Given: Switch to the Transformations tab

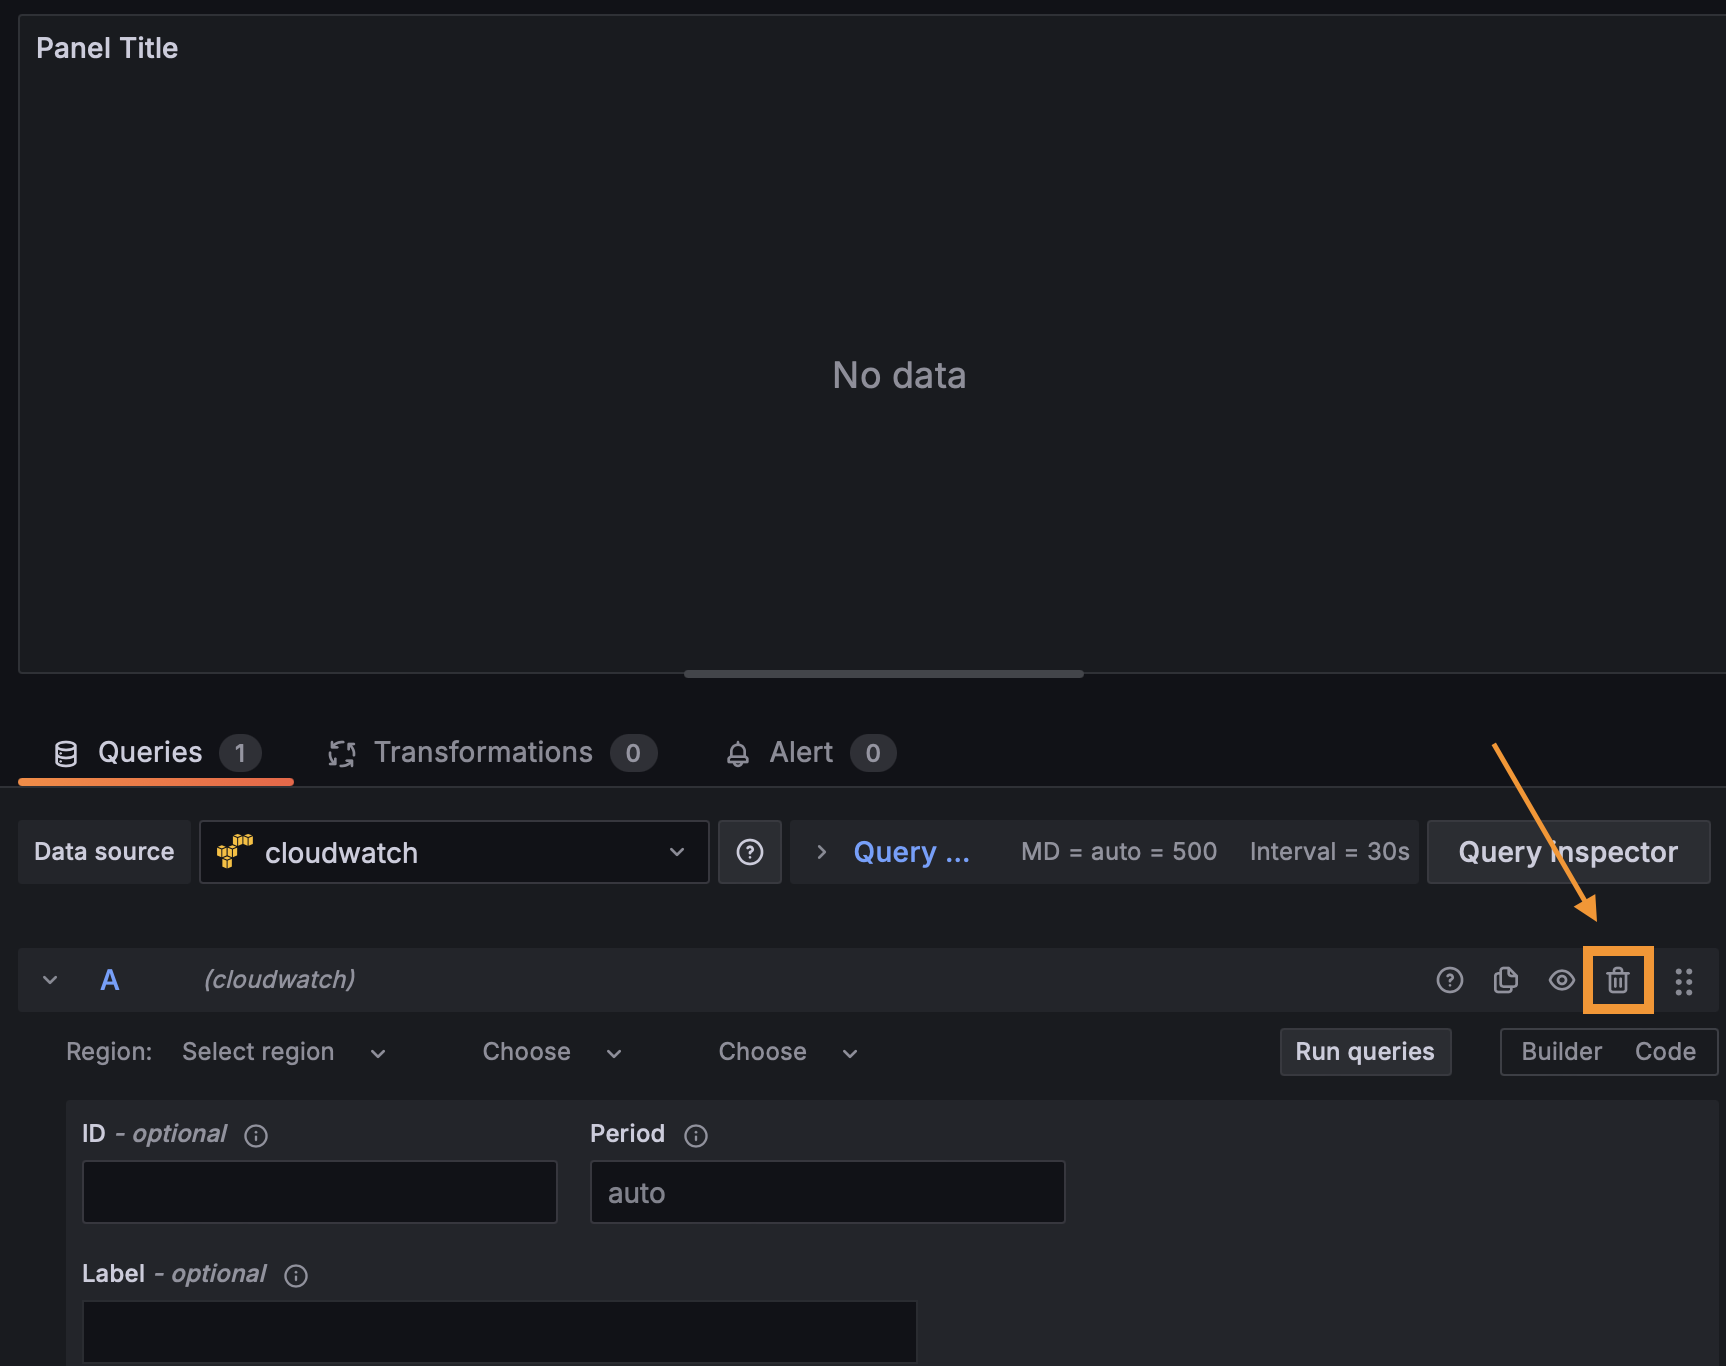Looking at the screenshot, I should [492, 753].
